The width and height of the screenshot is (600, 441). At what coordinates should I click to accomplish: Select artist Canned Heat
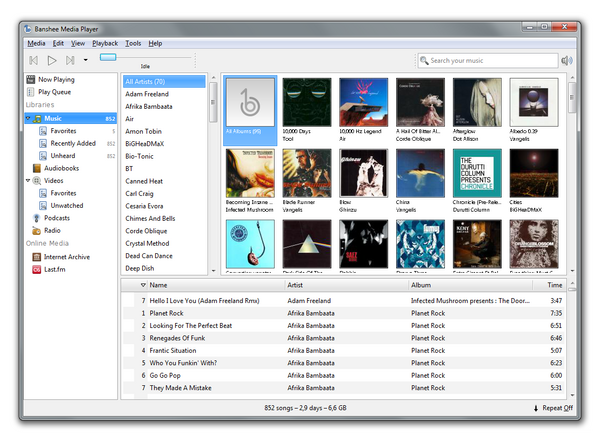click(164, 181)
